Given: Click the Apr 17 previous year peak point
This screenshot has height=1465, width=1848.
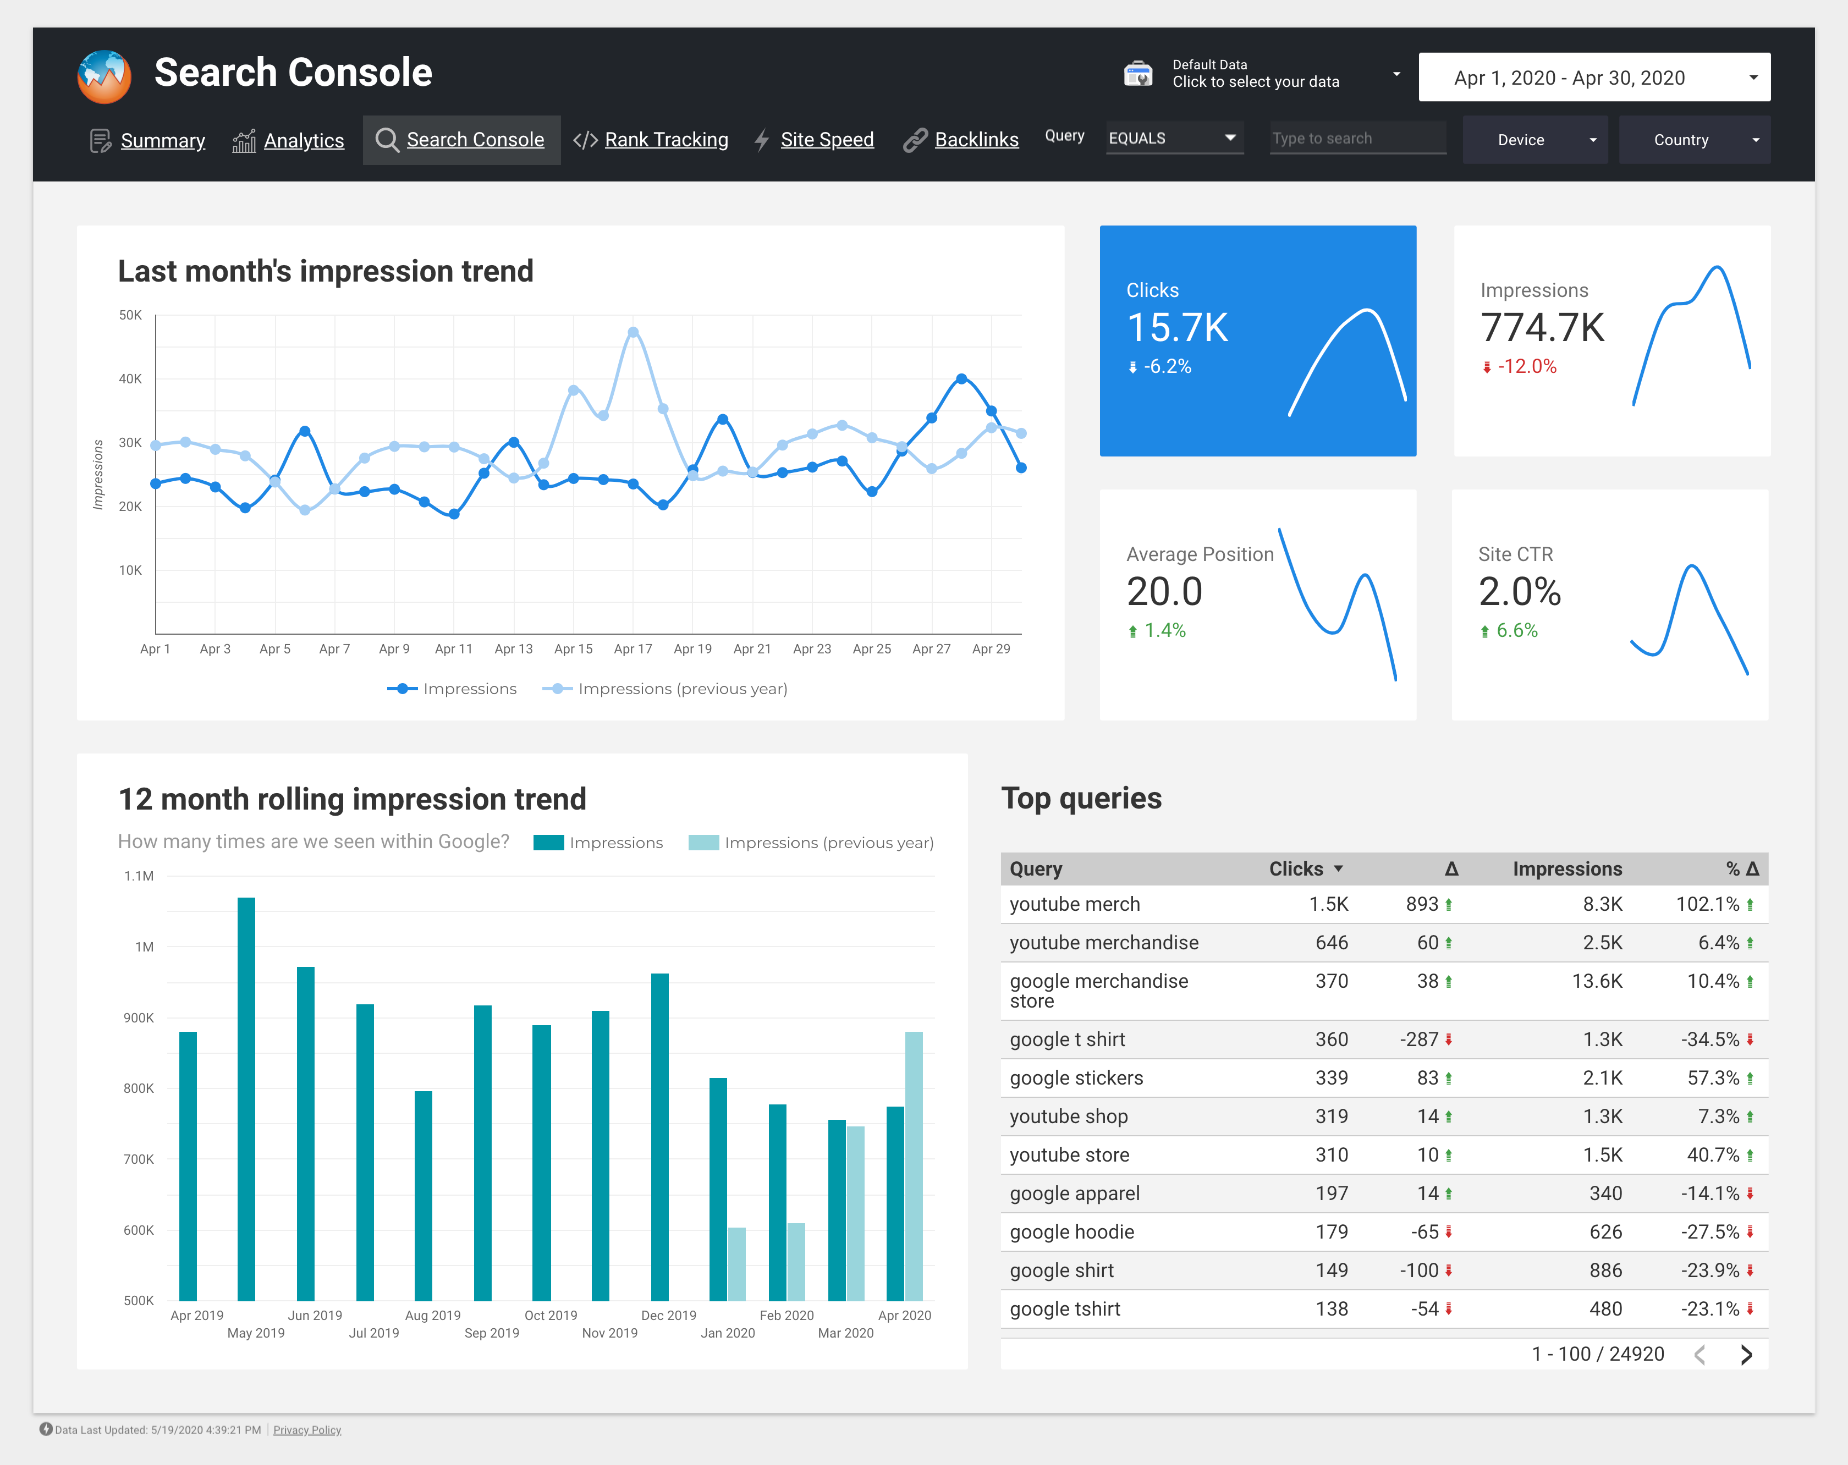Looking at the screenshot, I should [x=633, y=332].
